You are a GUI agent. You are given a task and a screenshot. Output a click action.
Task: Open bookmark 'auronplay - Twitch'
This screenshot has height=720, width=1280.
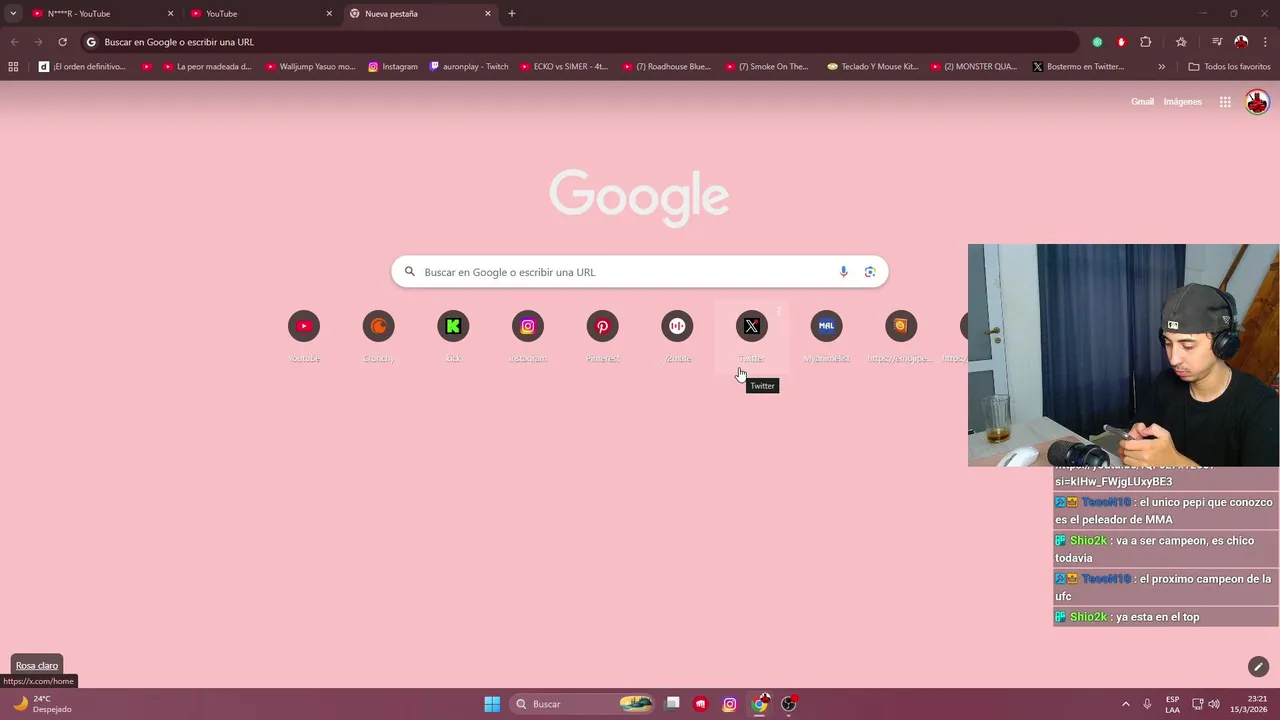pos(469,67)
